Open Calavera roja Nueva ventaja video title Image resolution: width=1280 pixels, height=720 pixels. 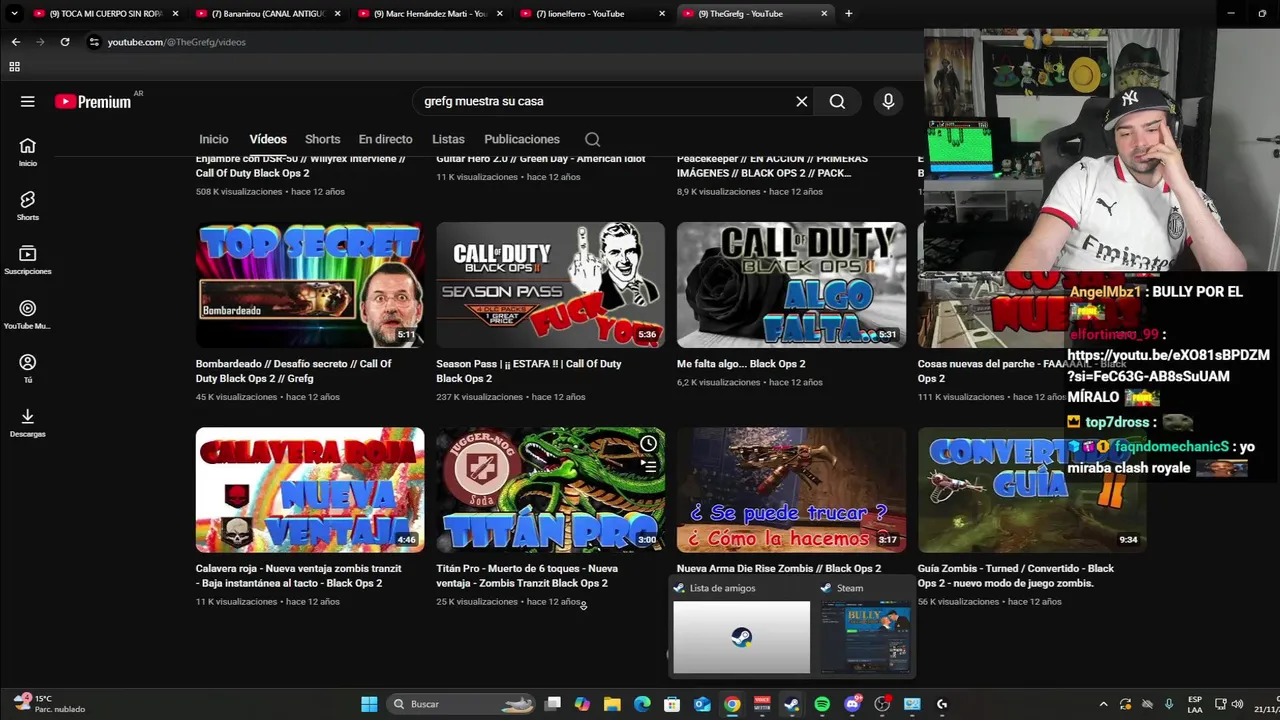tap(298, 576)
